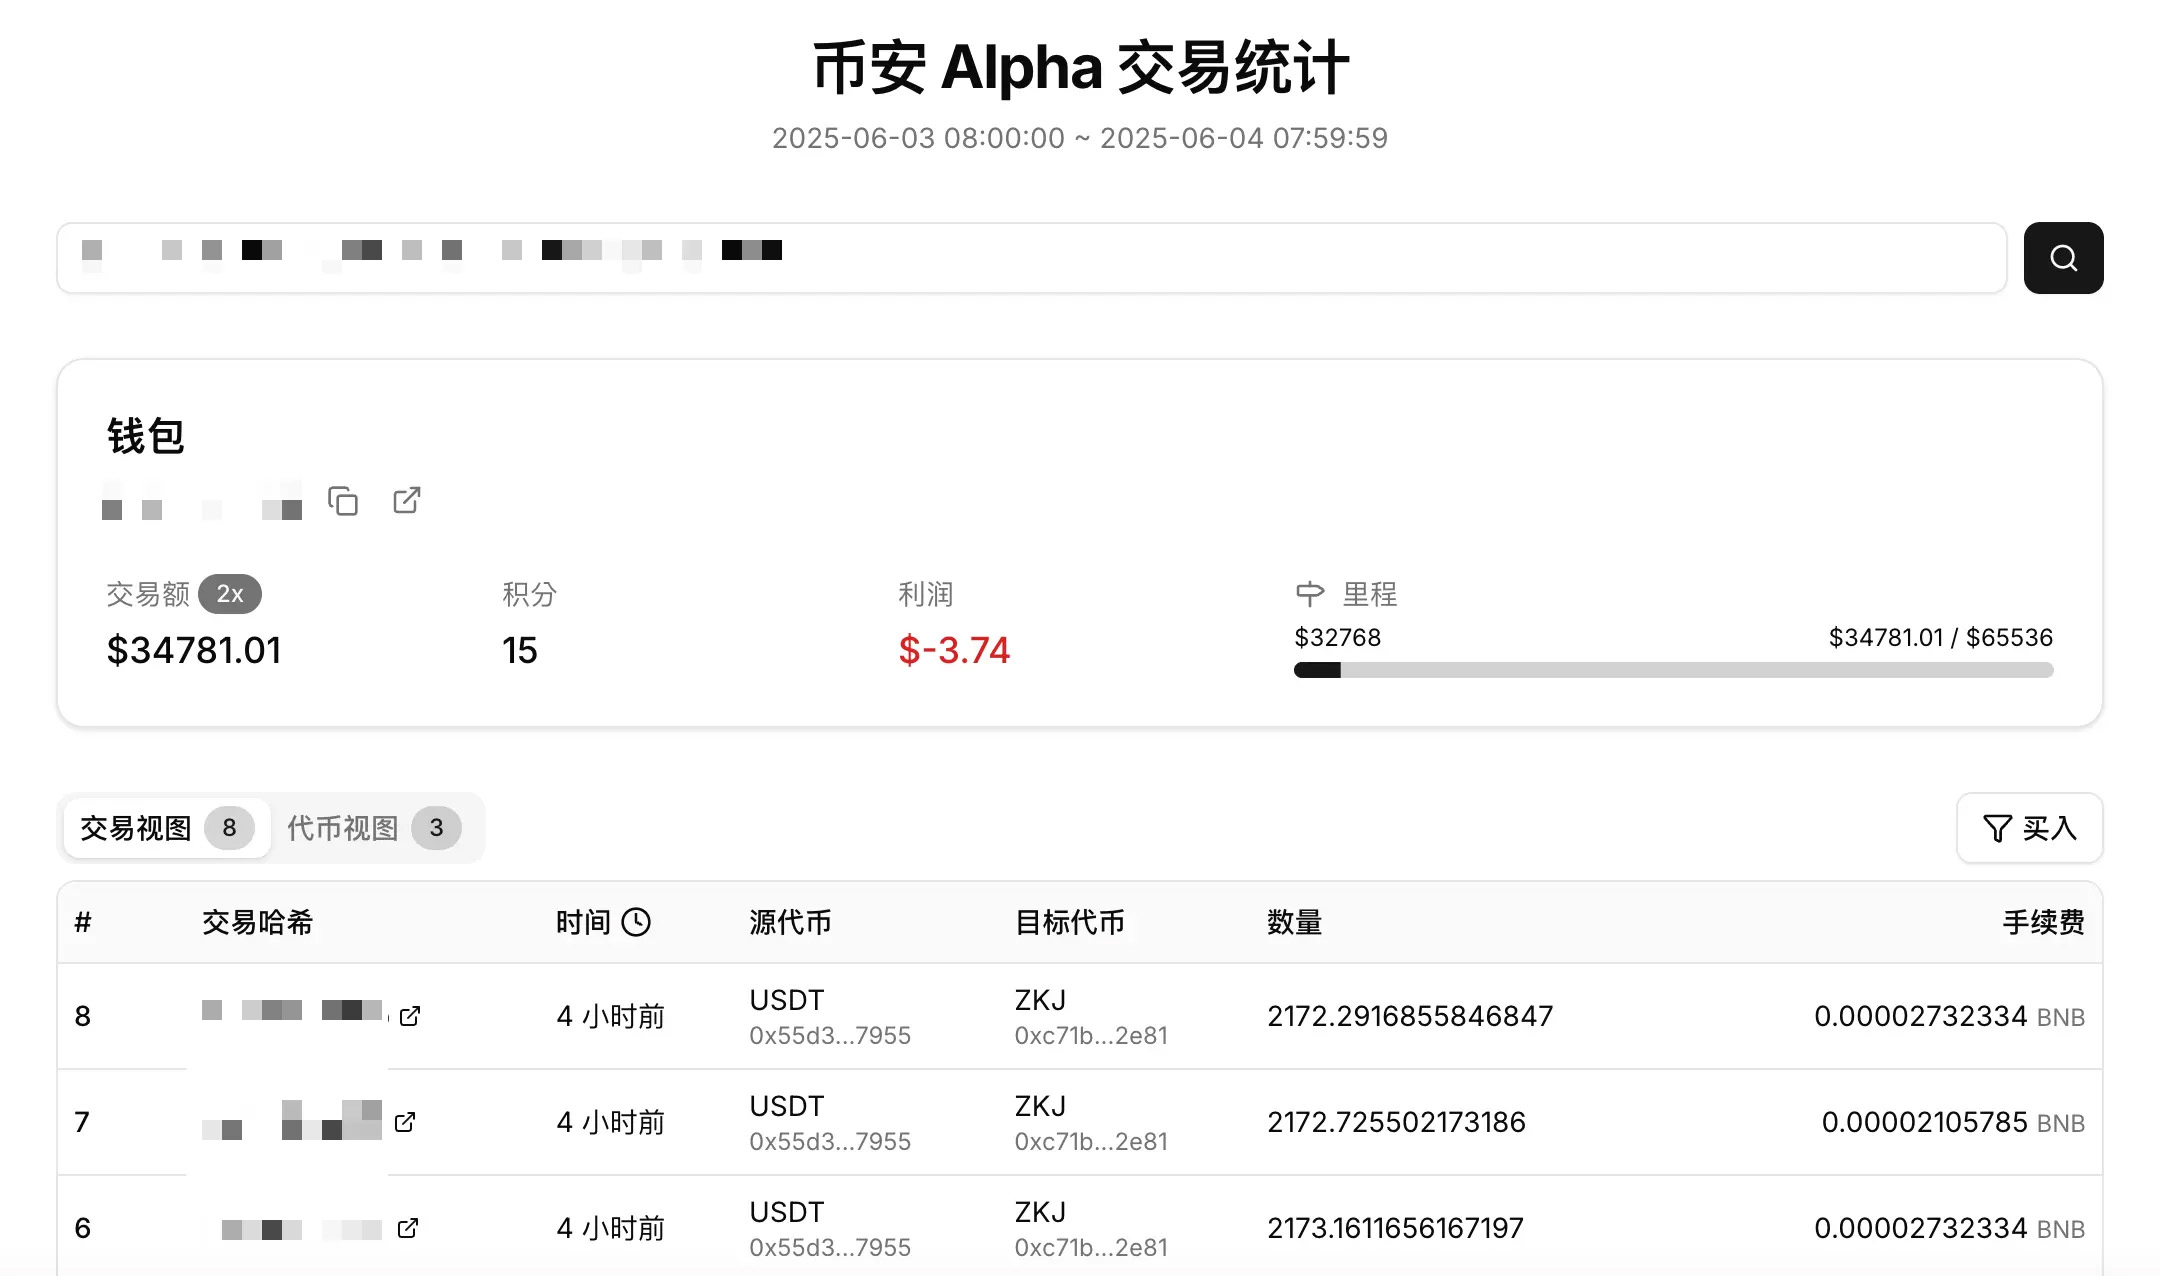
Task: Click the filter funnel icon on 买入 button
Action: [1996, 828]
